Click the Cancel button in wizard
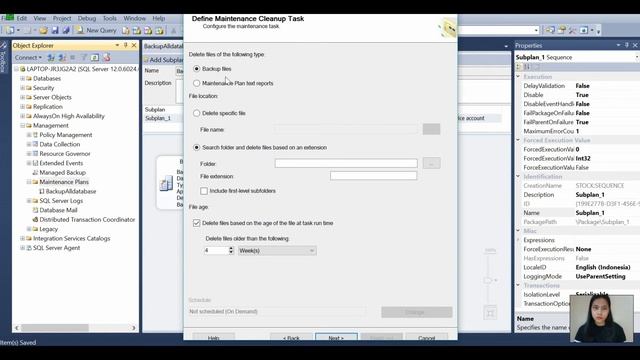The height and width of the screenshot is (360, 640). pyautogui.click(x=427, y=338)
